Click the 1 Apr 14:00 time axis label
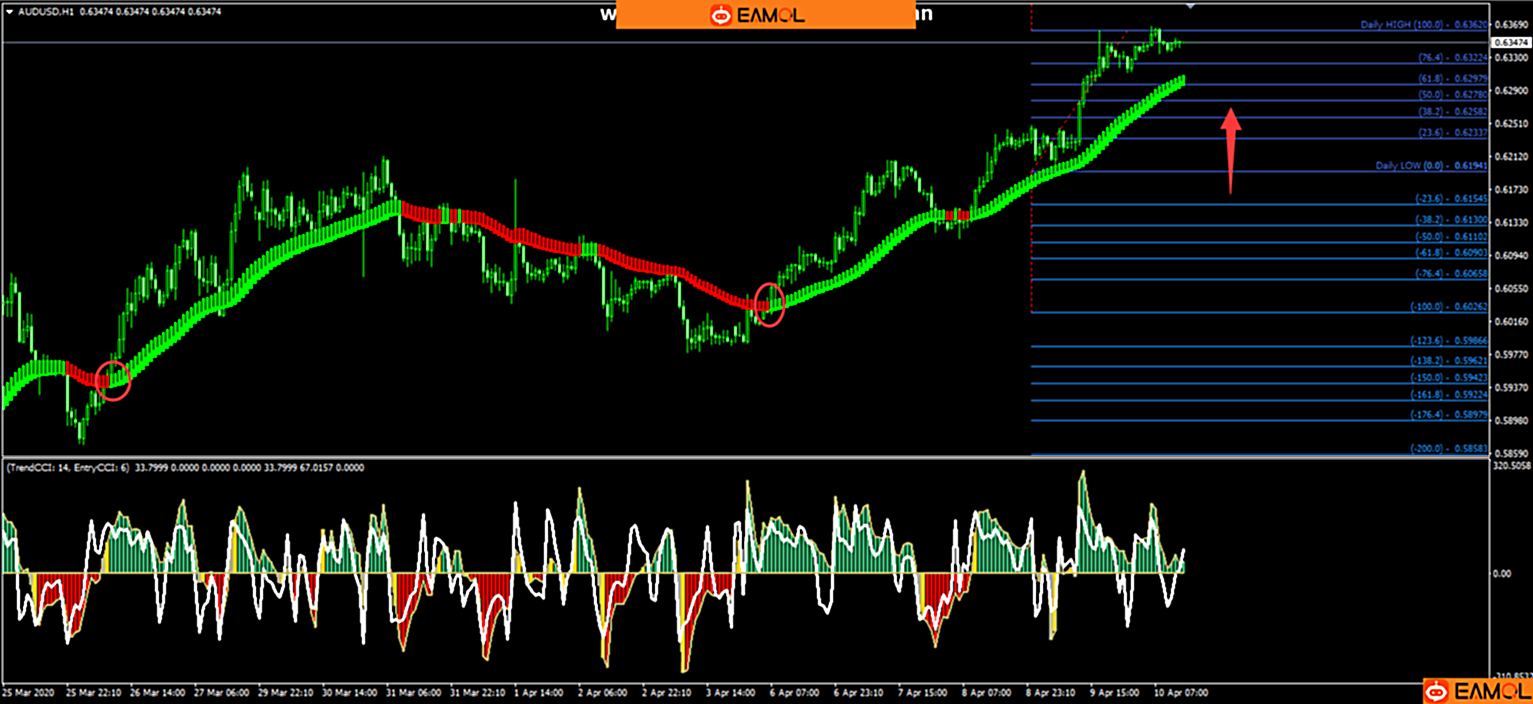1533x704 pixels. (541, 692)
